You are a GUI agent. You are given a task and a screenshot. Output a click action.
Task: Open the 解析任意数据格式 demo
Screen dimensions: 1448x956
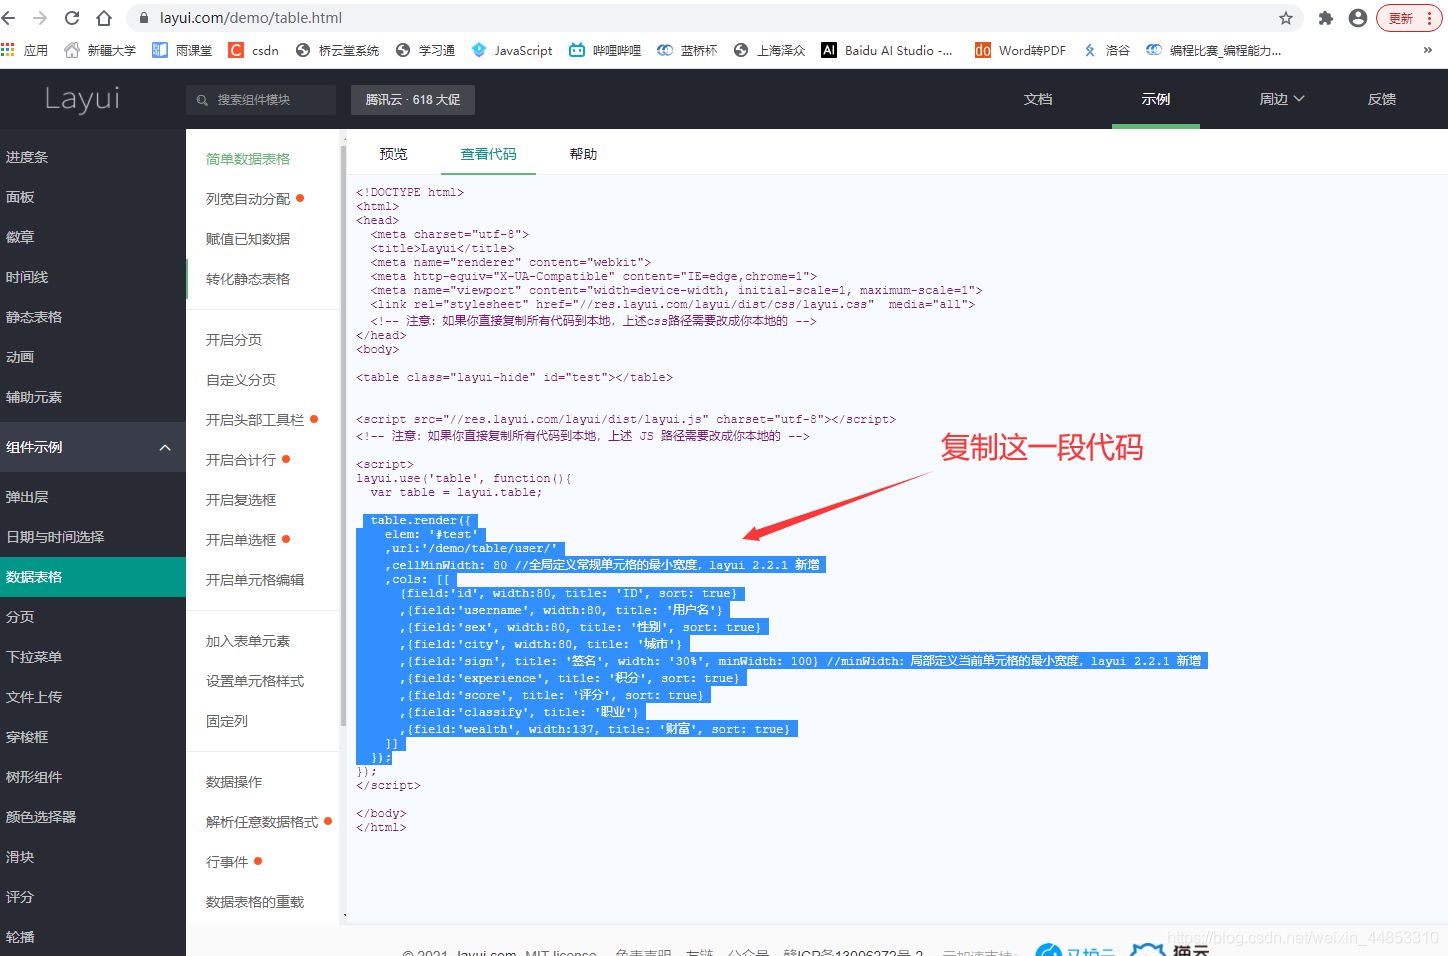coord(263,822)
